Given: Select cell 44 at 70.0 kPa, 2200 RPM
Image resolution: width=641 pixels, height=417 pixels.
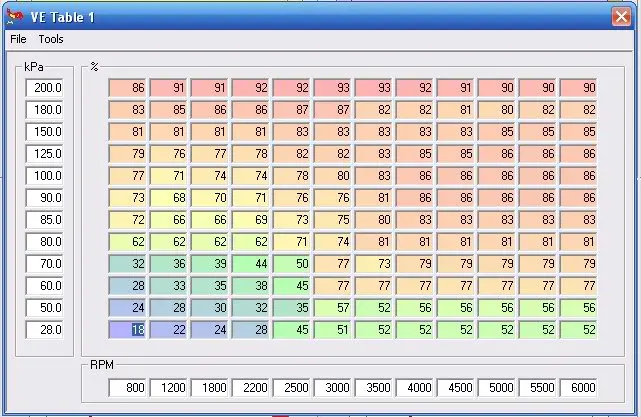Looking at the screenshot, I should (x=251, y=264).
